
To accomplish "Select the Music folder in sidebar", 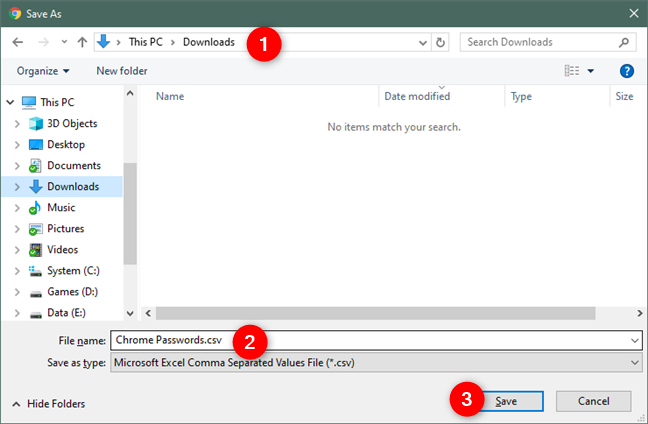I will pyautogui.click(x=61, y=207).
